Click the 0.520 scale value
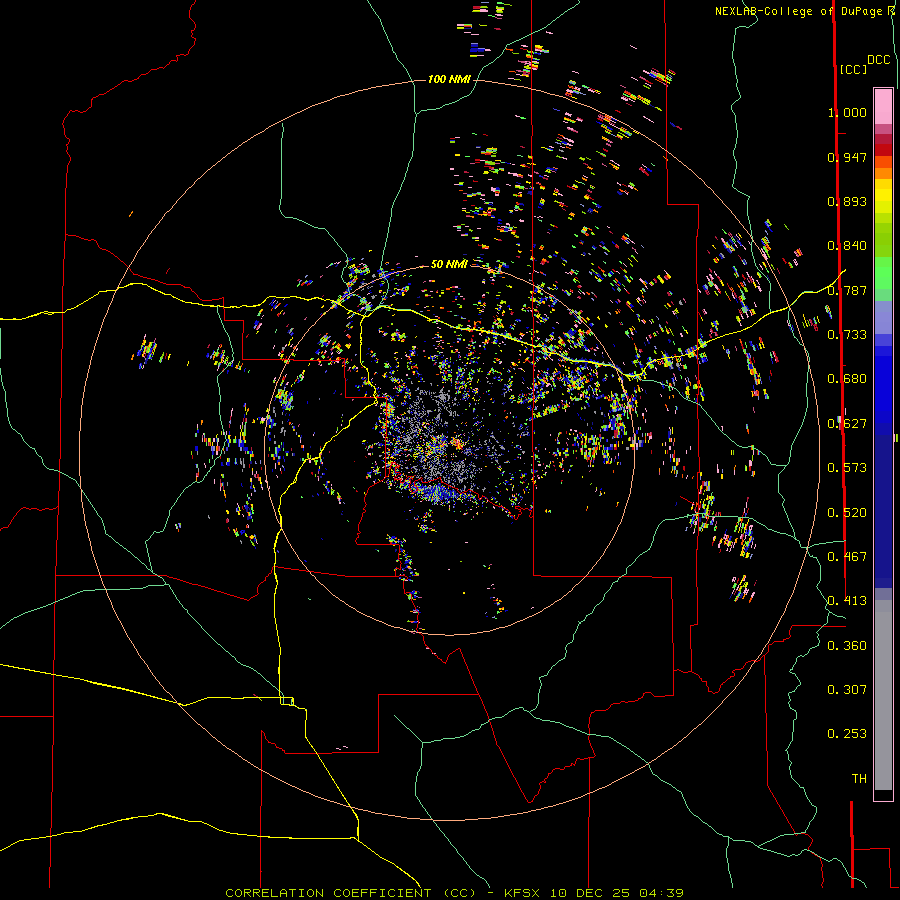Screen dimensions: 900x900 847,513
